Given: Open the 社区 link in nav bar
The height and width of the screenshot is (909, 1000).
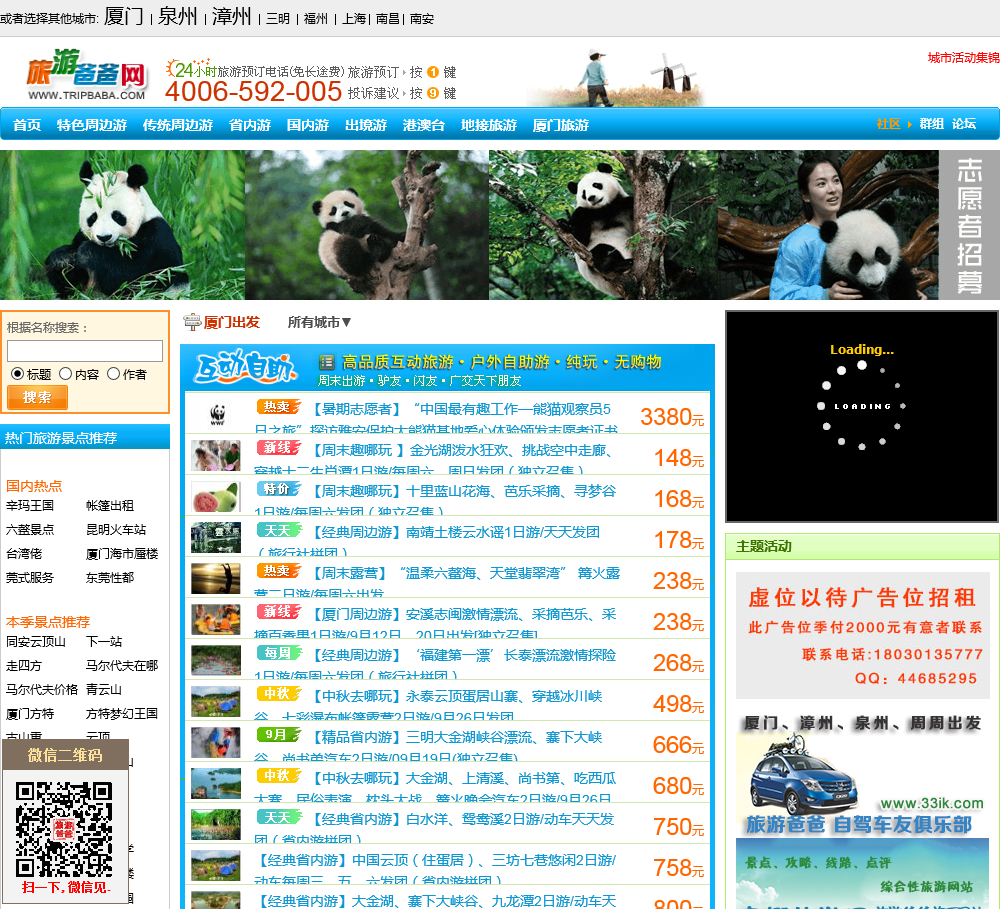Looking at the screenshot, I should point(888,124).
